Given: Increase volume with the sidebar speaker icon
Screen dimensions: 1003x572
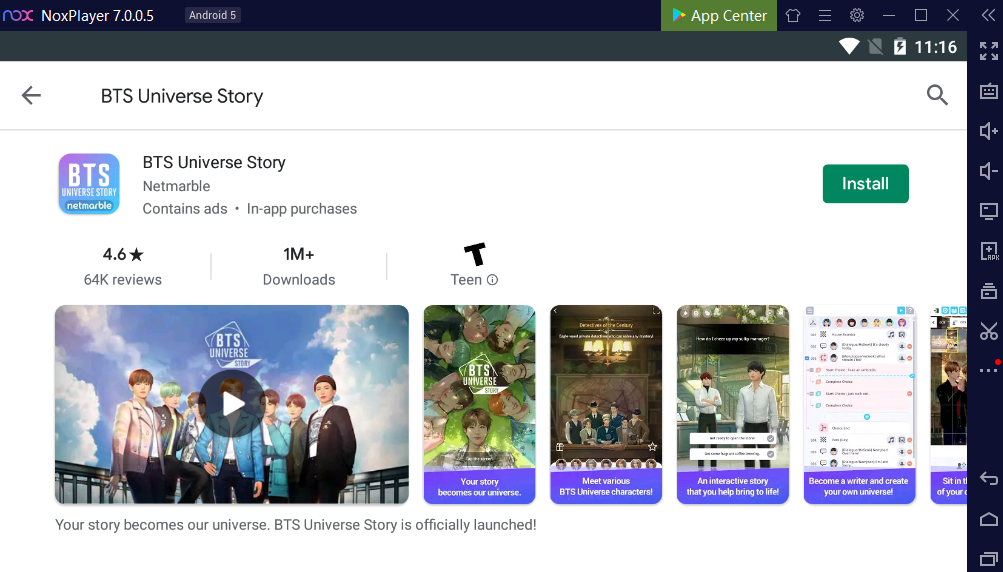Looking at the screenshot, I should click(989, 131).
